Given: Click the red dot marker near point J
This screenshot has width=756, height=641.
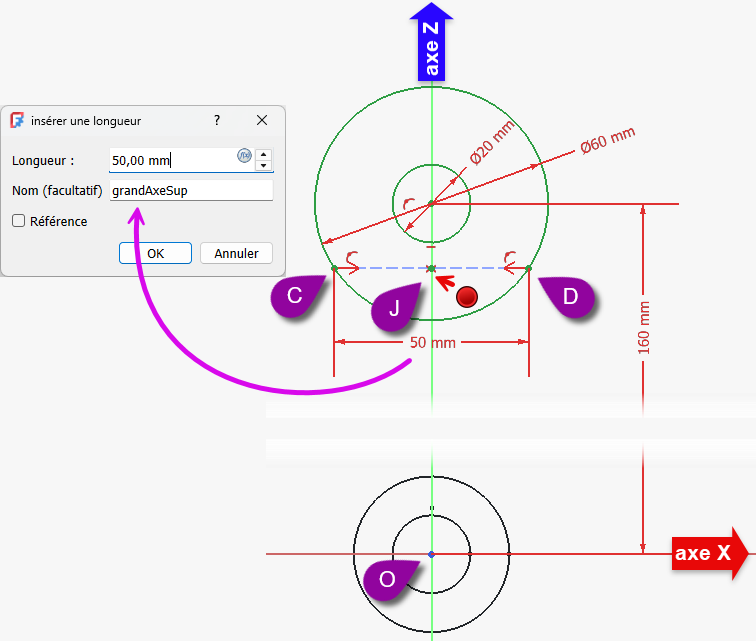Looking at the screenshot, I should tap(467, 296).
